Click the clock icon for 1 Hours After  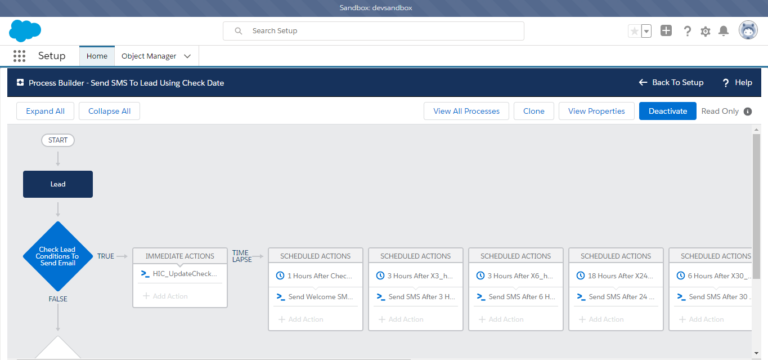(280, 276)
